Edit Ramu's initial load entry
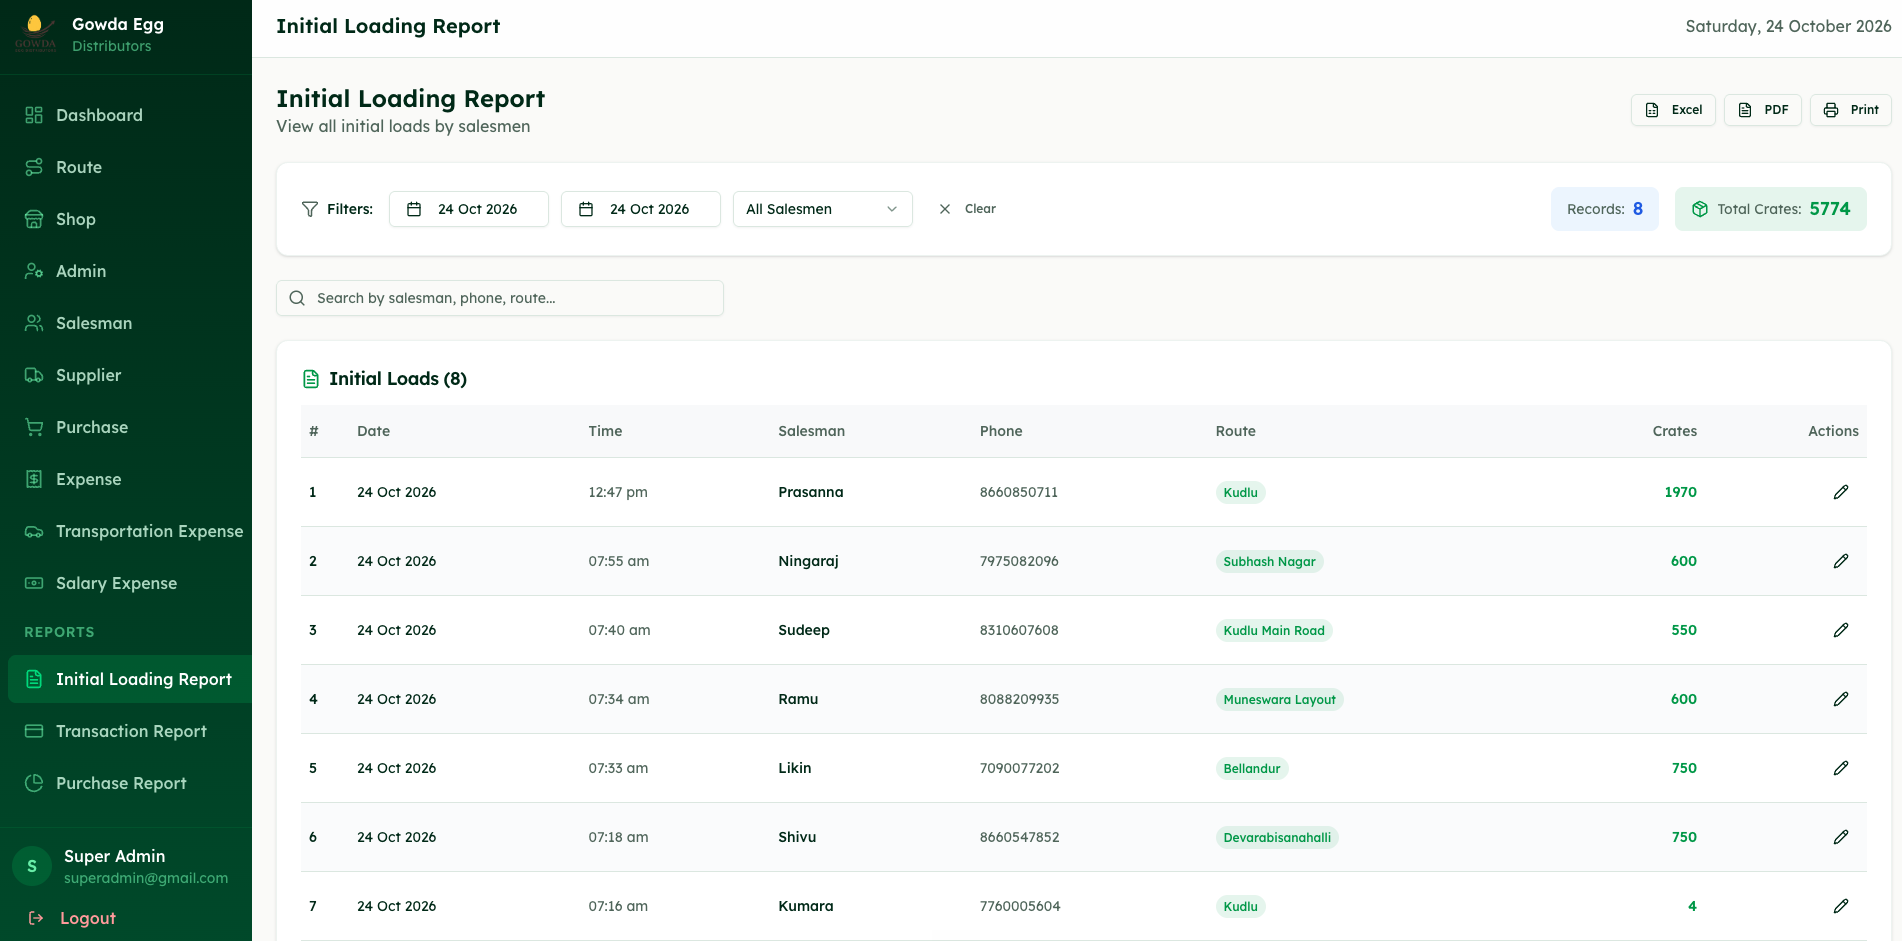Screen dimensions: 1902x941 click(1840, 699)
